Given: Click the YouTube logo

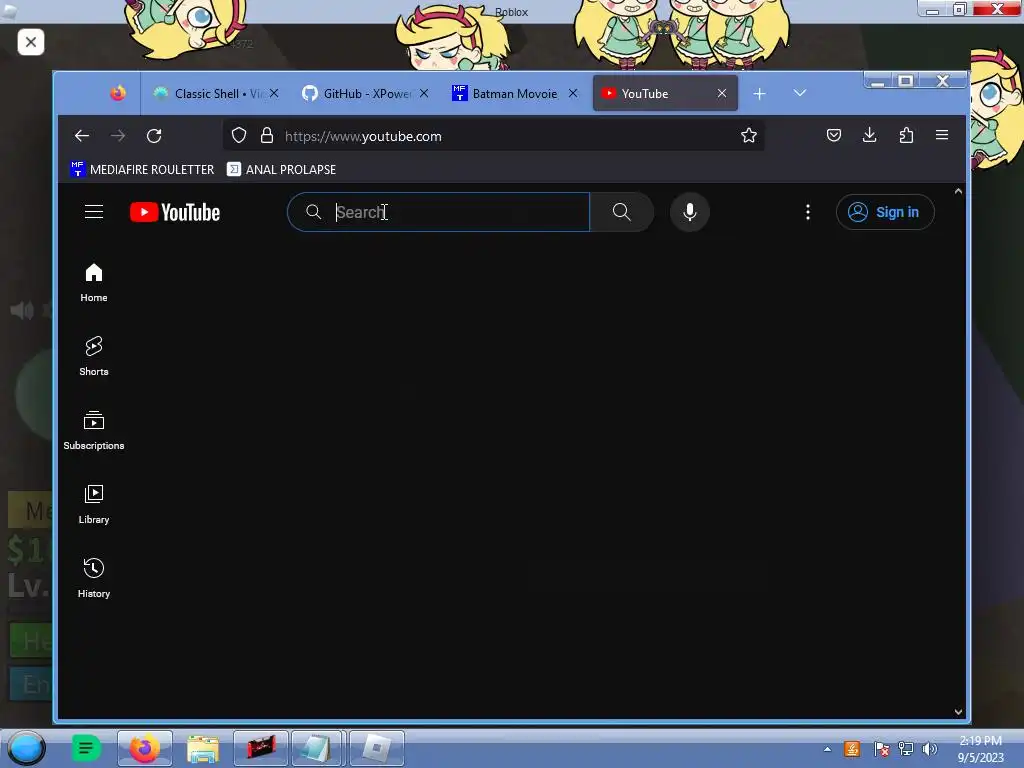Looking at the screenshot, I should pos(175,212).
